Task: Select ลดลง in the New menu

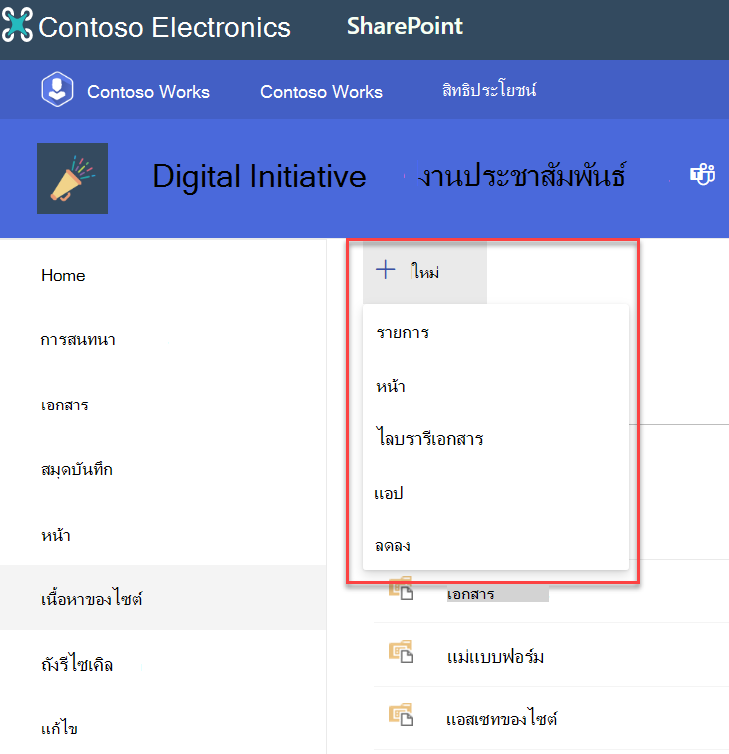Action: coord(392,545)
